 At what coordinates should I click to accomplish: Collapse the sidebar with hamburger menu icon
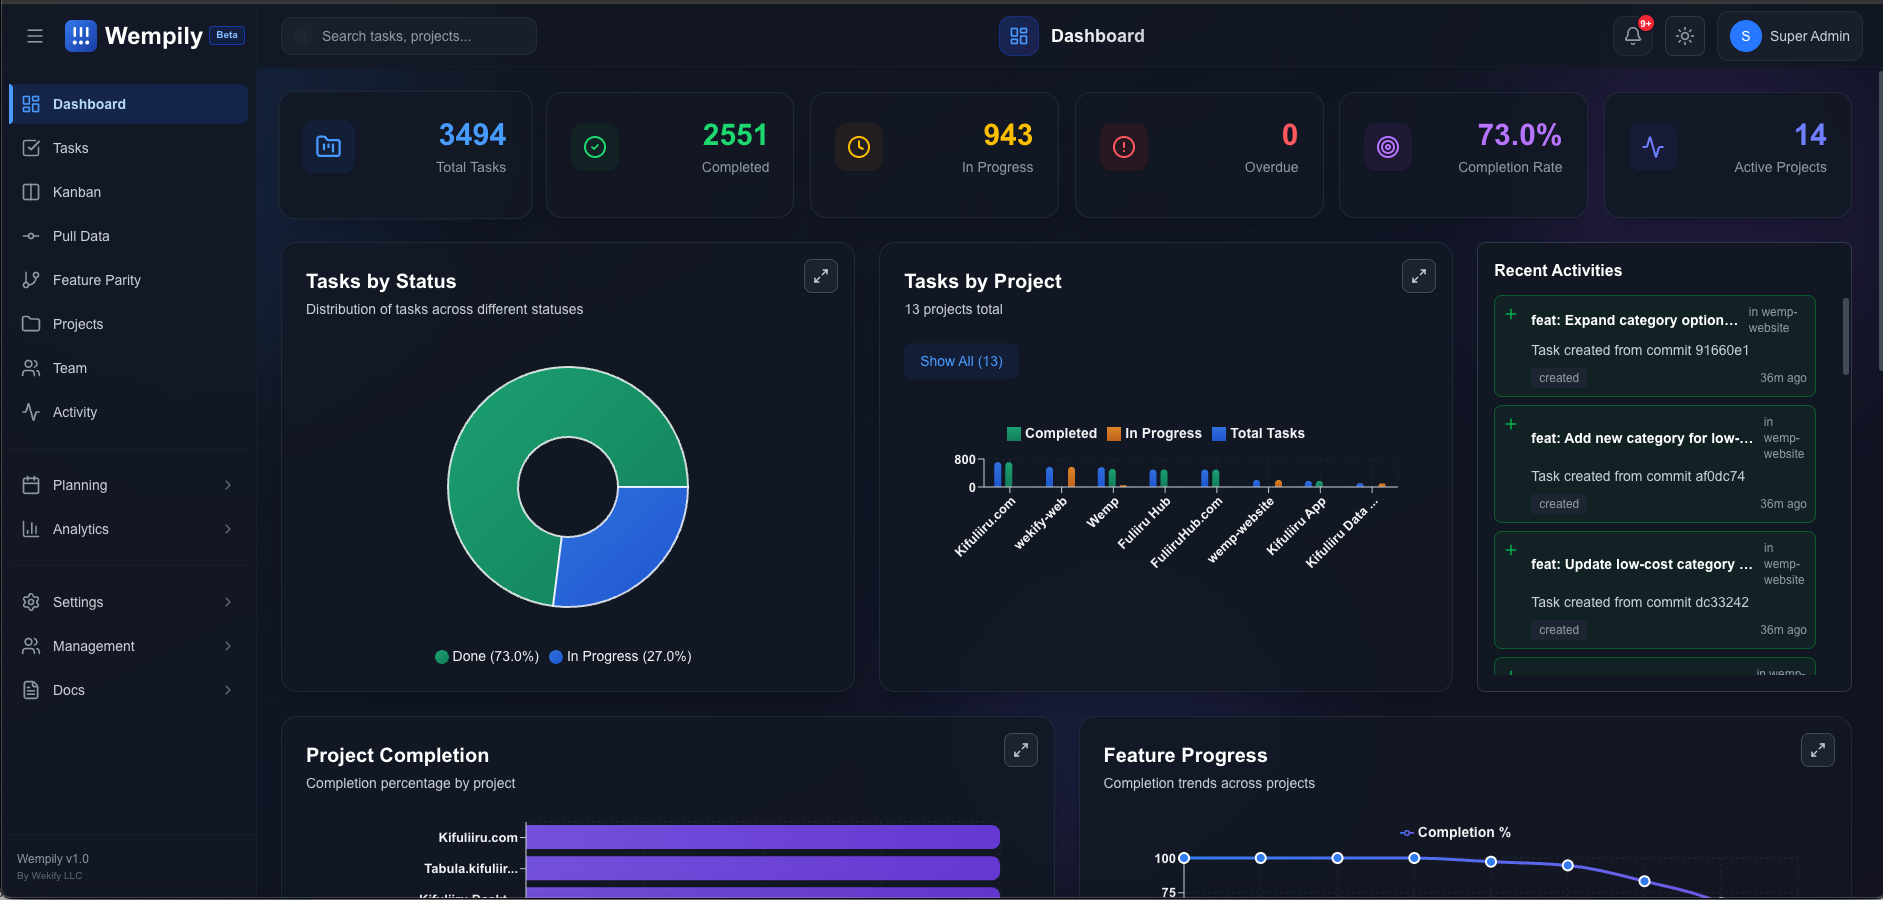[x=35, y=36]
